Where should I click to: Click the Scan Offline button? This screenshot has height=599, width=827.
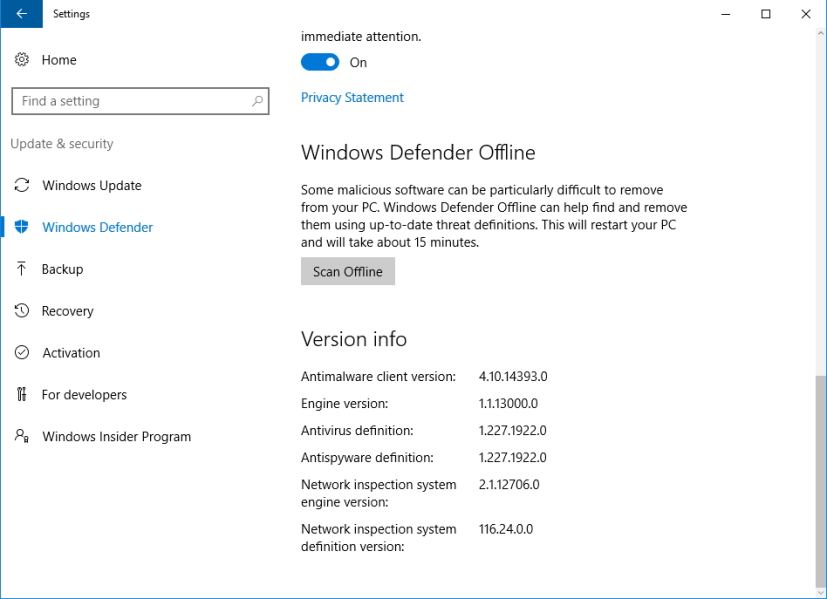pos(348,272)
